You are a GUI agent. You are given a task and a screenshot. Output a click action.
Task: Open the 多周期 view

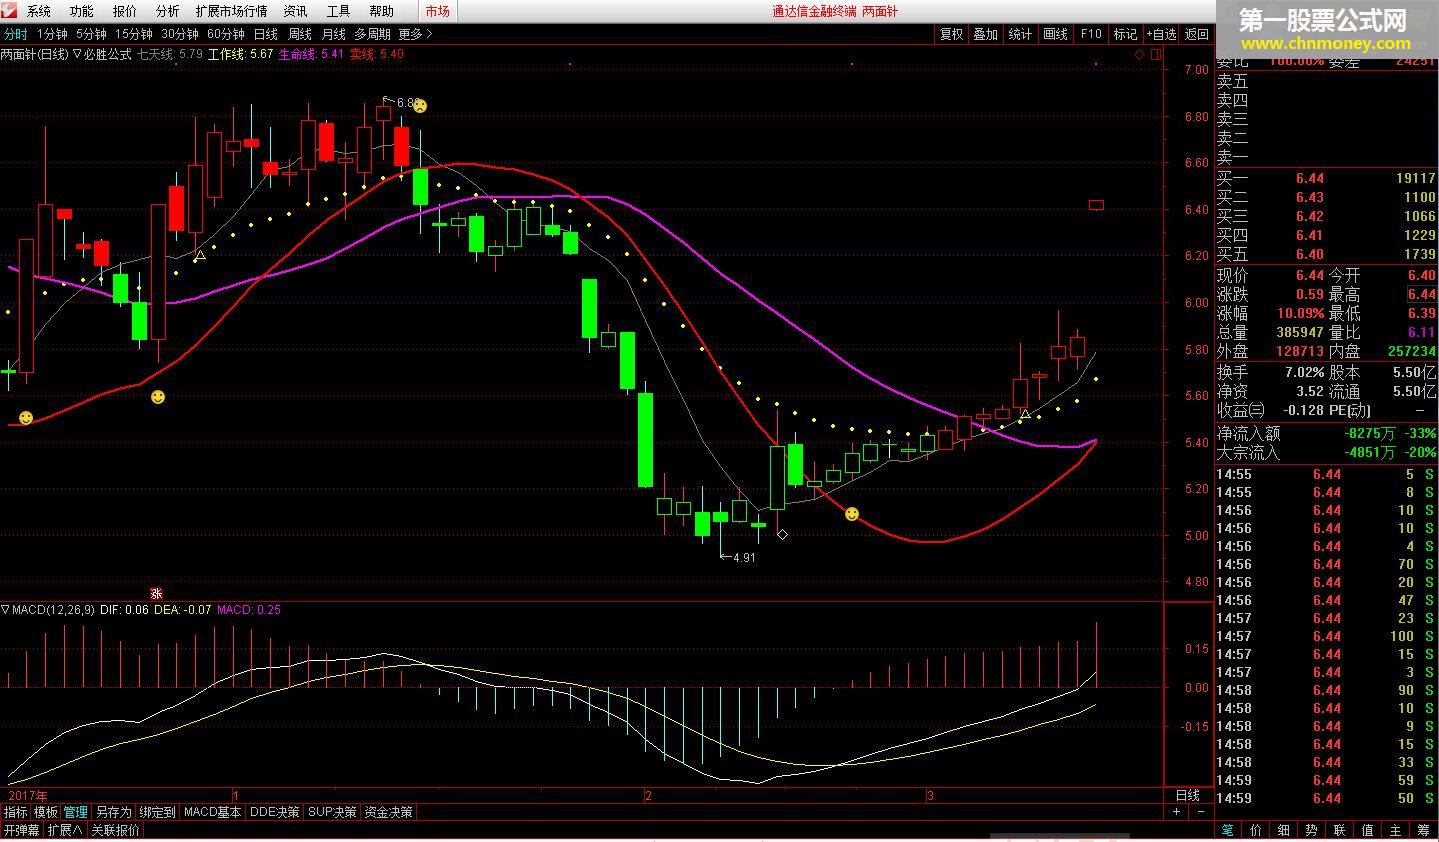point(373,34)
